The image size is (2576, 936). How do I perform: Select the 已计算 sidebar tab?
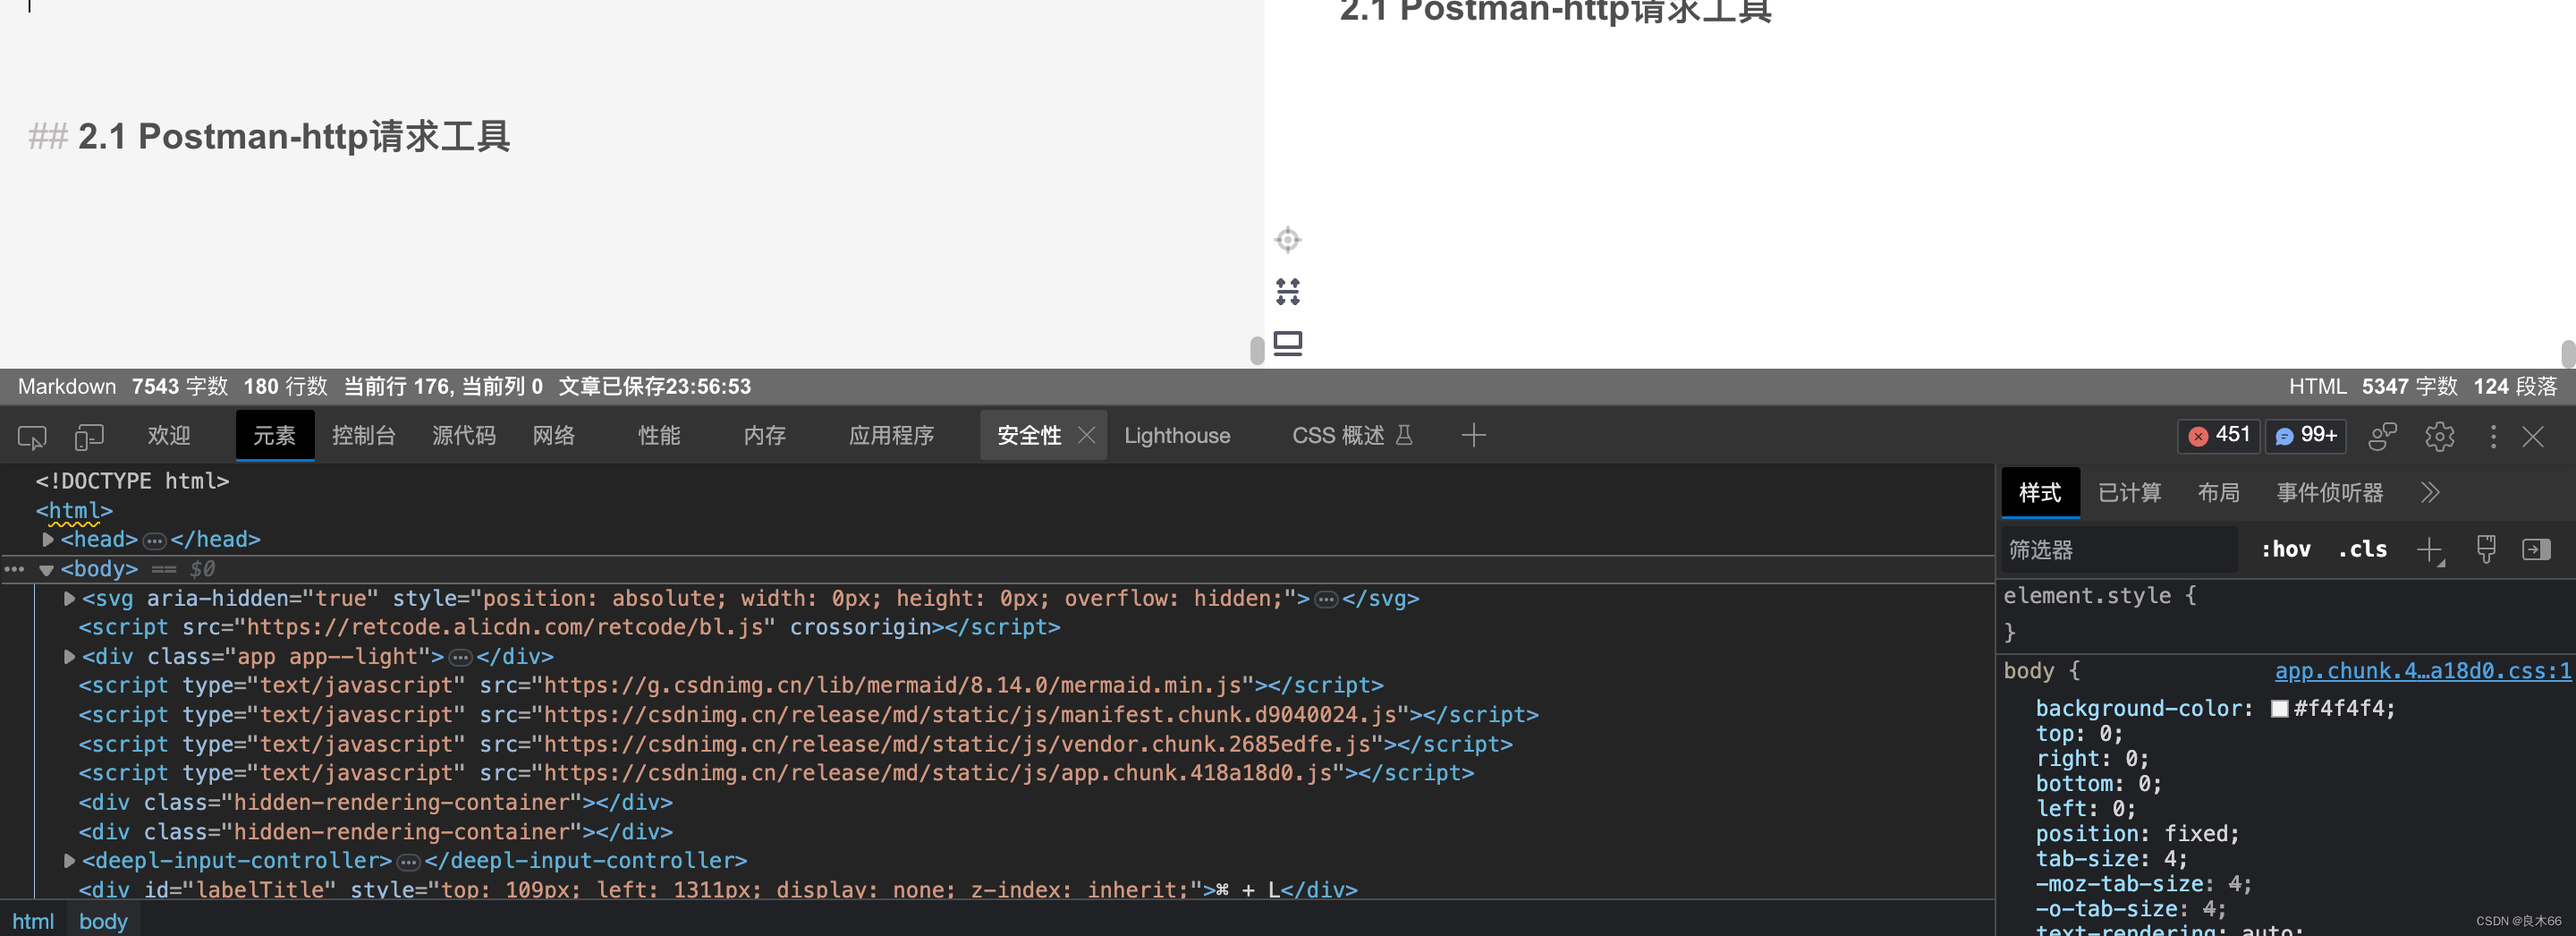coord(2129,492)
